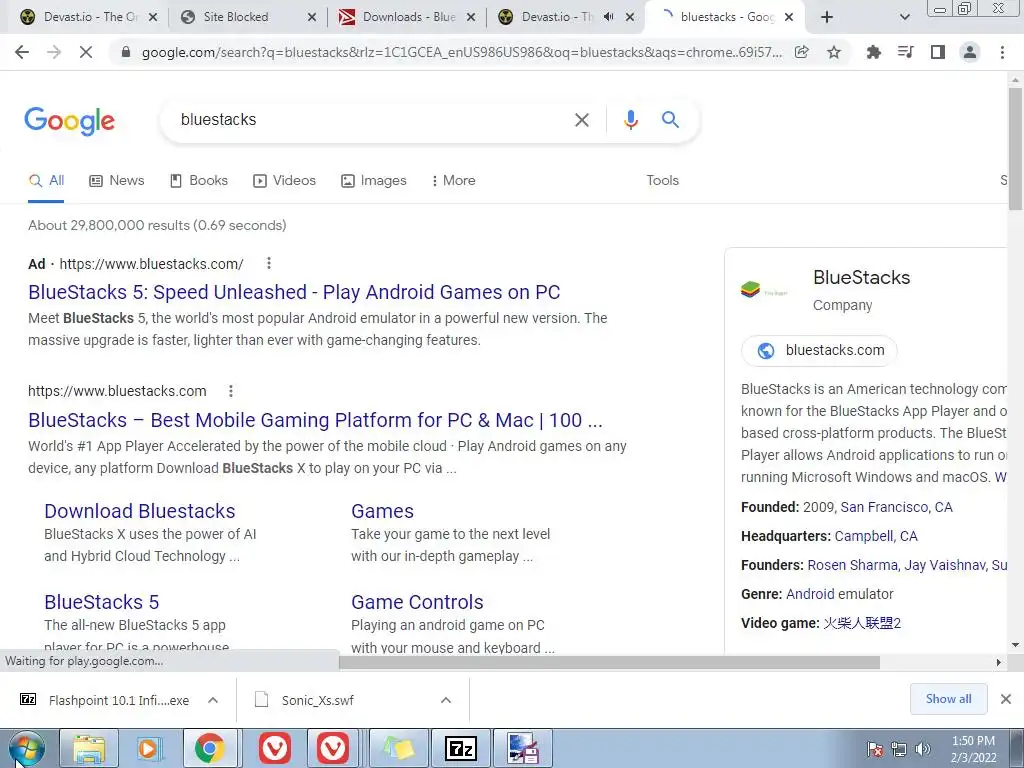Open San Francisco, CA link
The width and height of the screenshot is (1024, 768).
896,507
